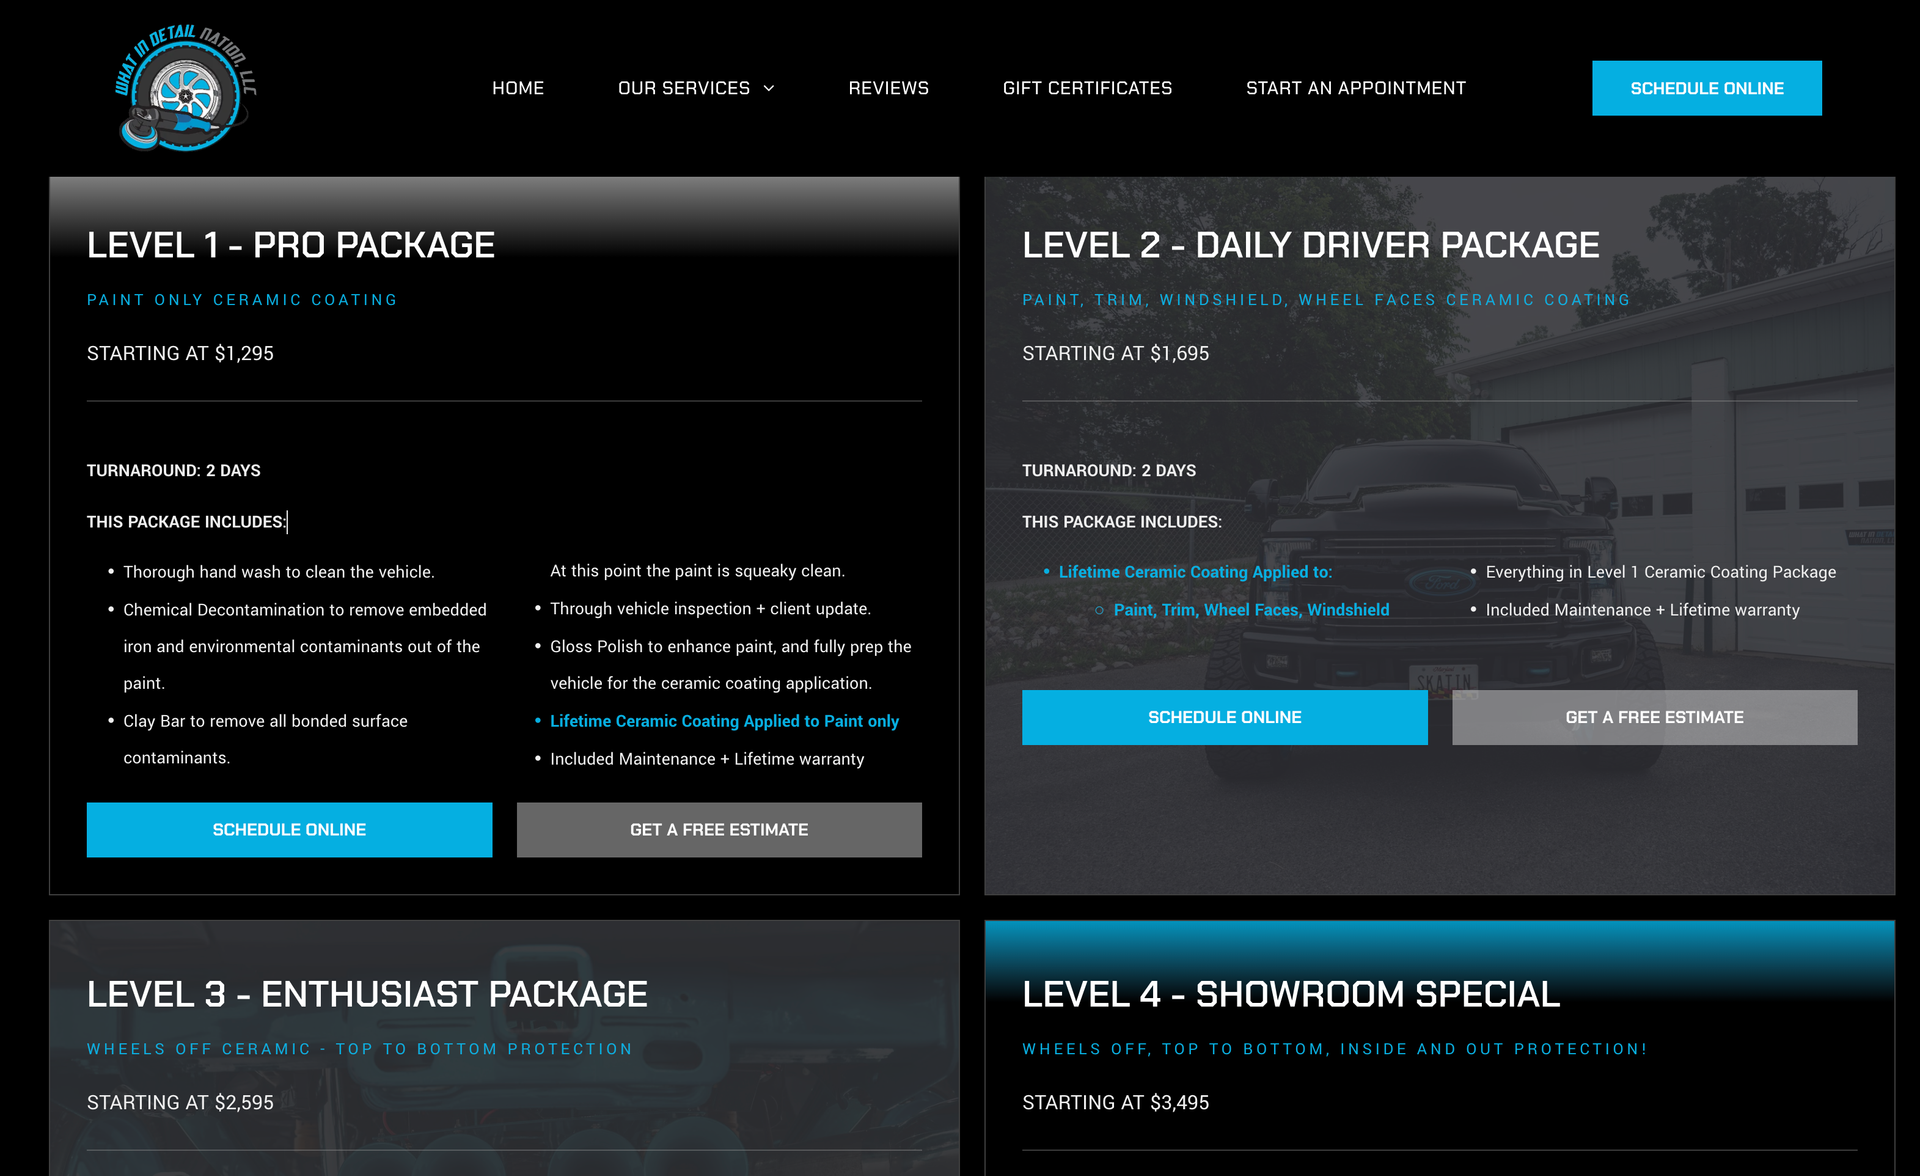Click the What In Detail Nation logo
This screenshot has width=1920, height=1176.
185,89
